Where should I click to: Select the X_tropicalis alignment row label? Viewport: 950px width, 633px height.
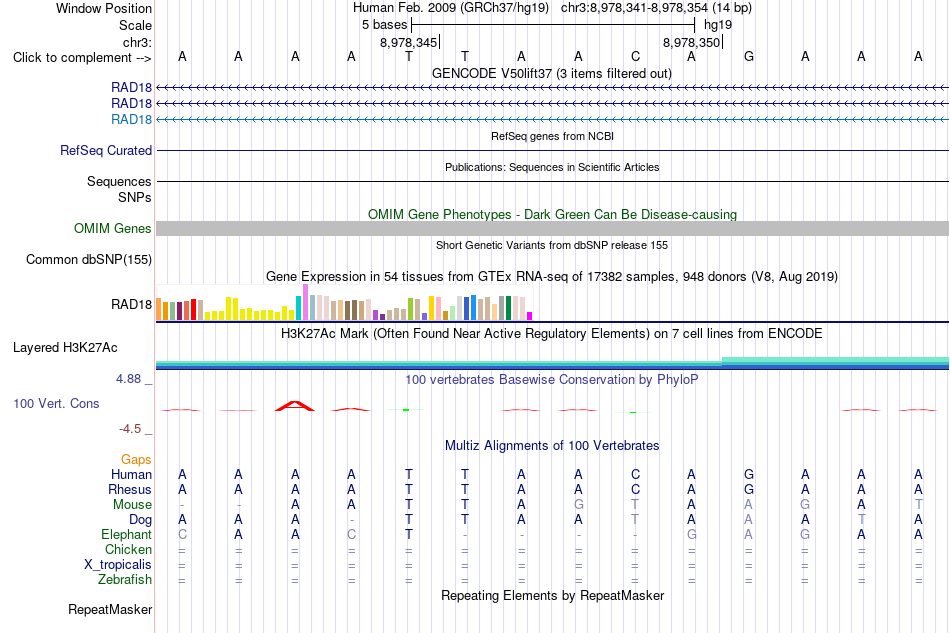118,565
